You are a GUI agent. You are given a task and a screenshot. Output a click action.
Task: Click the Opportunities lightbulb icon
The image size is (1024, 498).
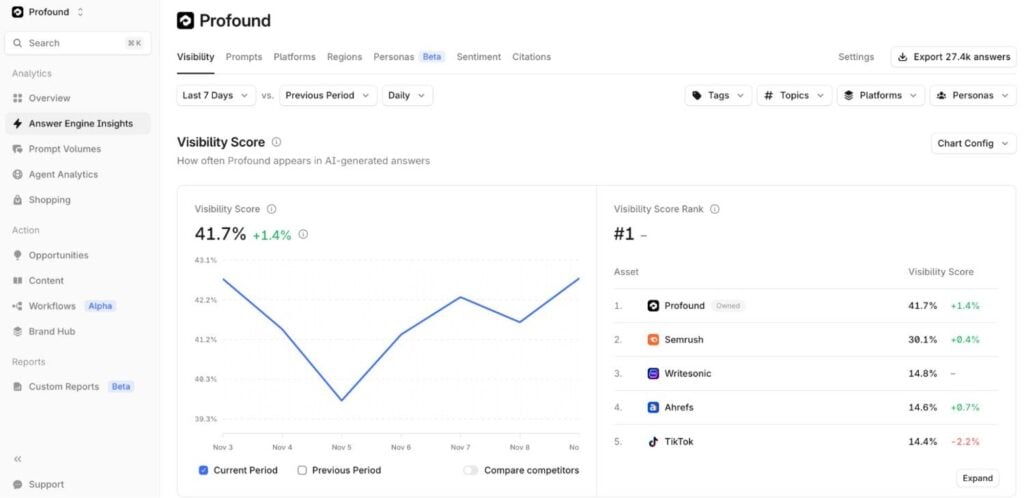point(18,255)
